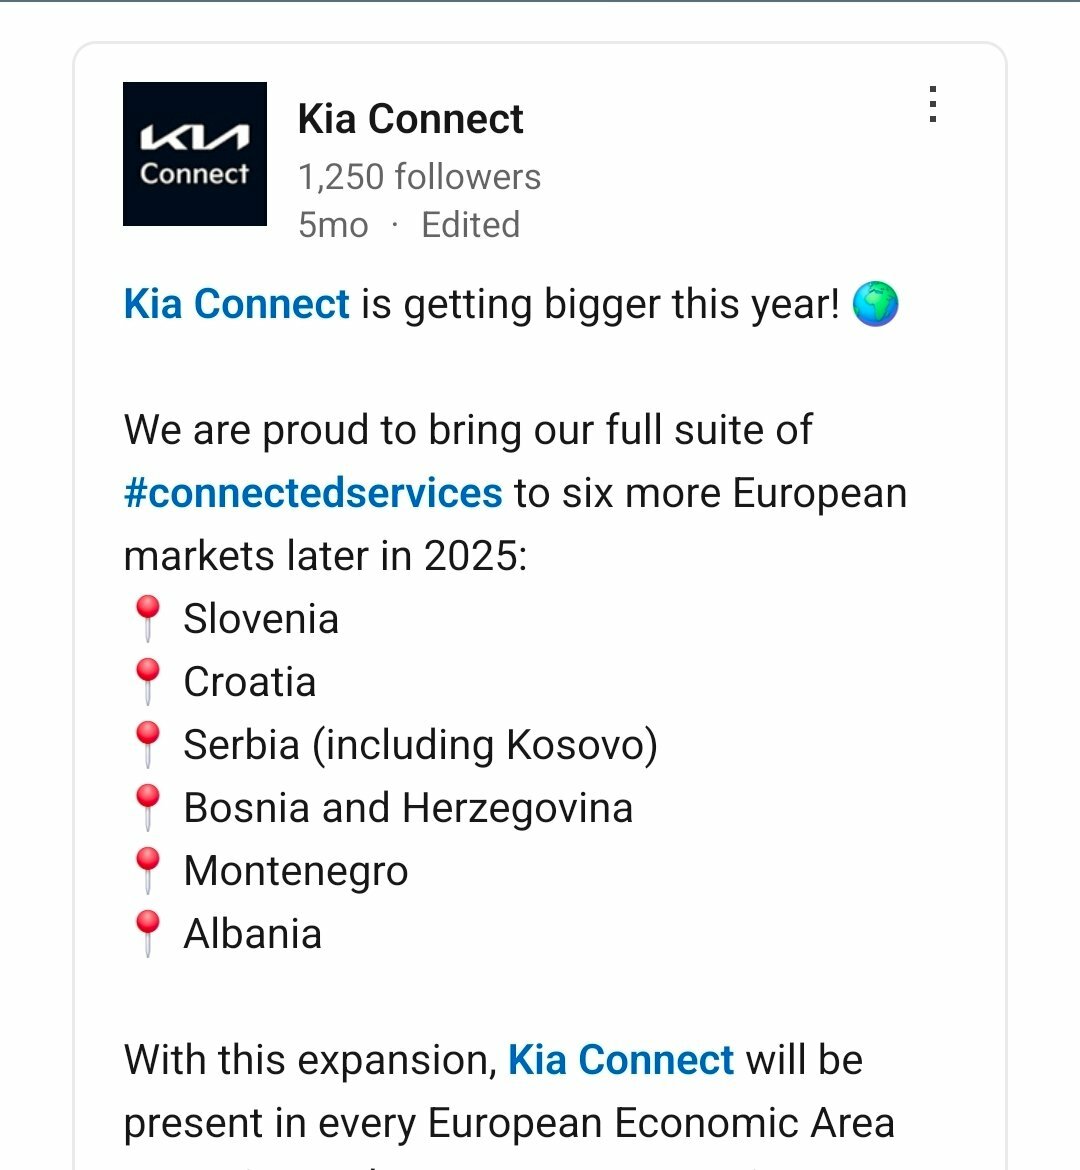This screenshot has height=1170, width=1080.
Task: Click the red pin beside Croatia
Action: (x=147, y=682)
